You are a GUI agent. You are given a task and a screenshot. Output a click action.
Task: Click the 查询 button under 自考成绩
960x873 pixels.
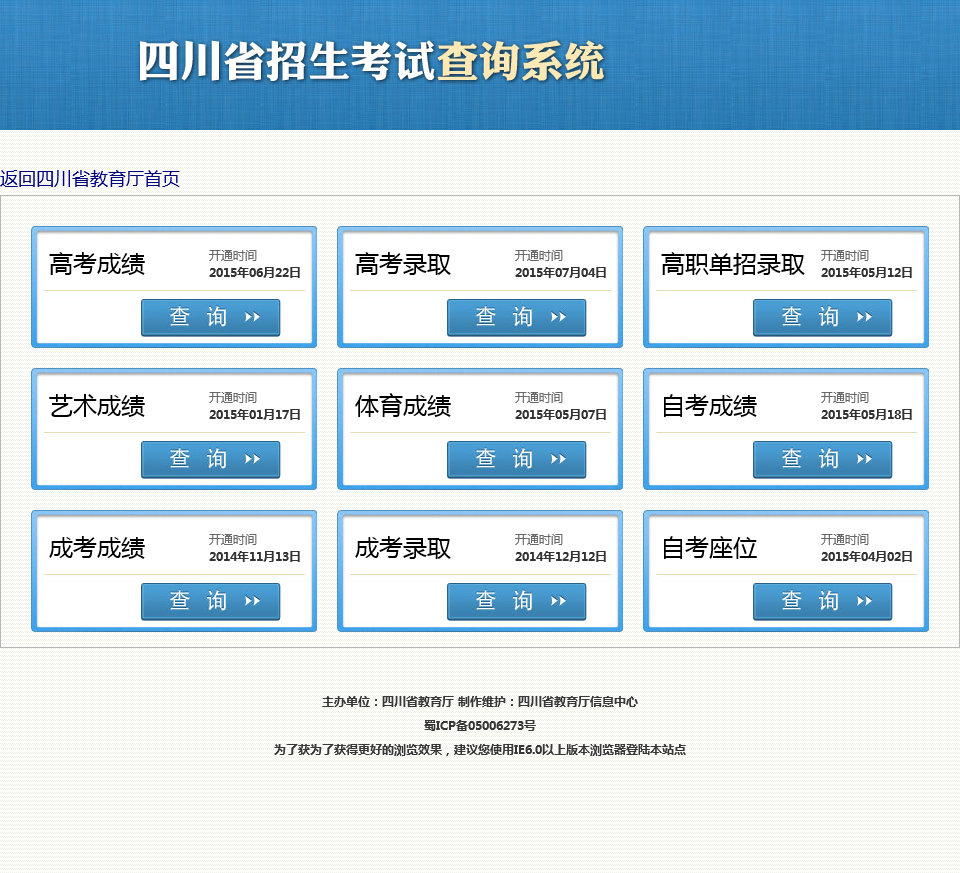click(822, 459)
